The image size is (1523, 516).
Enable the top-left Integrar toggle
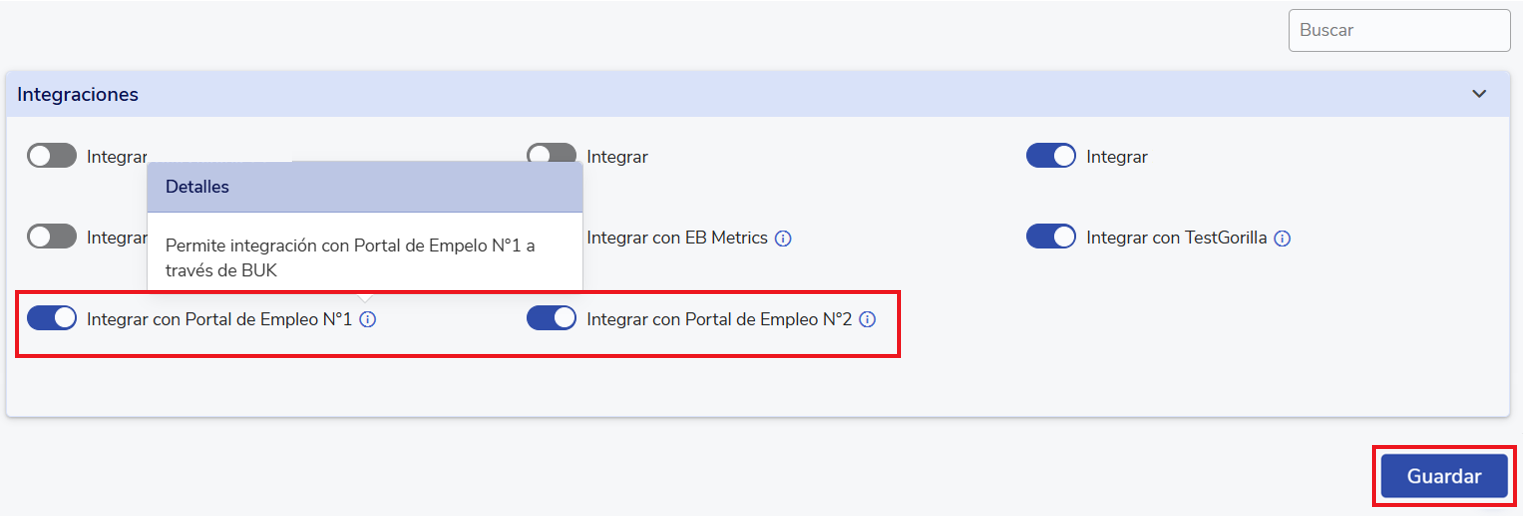[x=52, y=156]
